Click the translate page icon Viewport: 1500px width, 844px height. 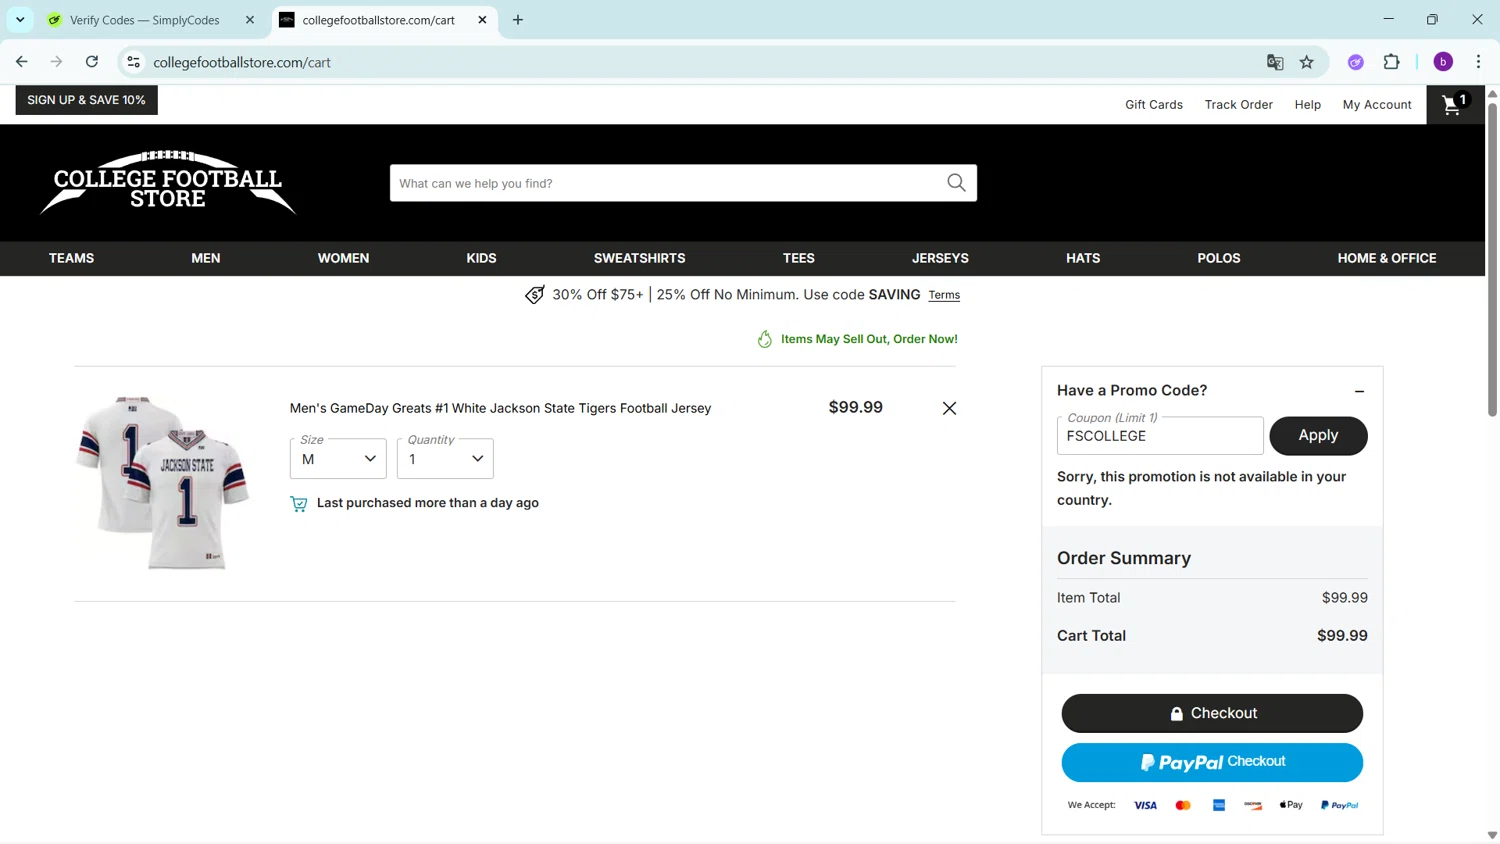[1275, 62]
